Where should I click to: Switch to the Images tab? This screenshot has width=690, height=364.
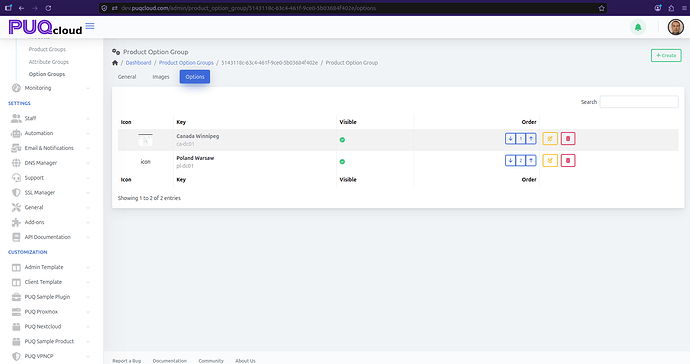pos(161,77)
